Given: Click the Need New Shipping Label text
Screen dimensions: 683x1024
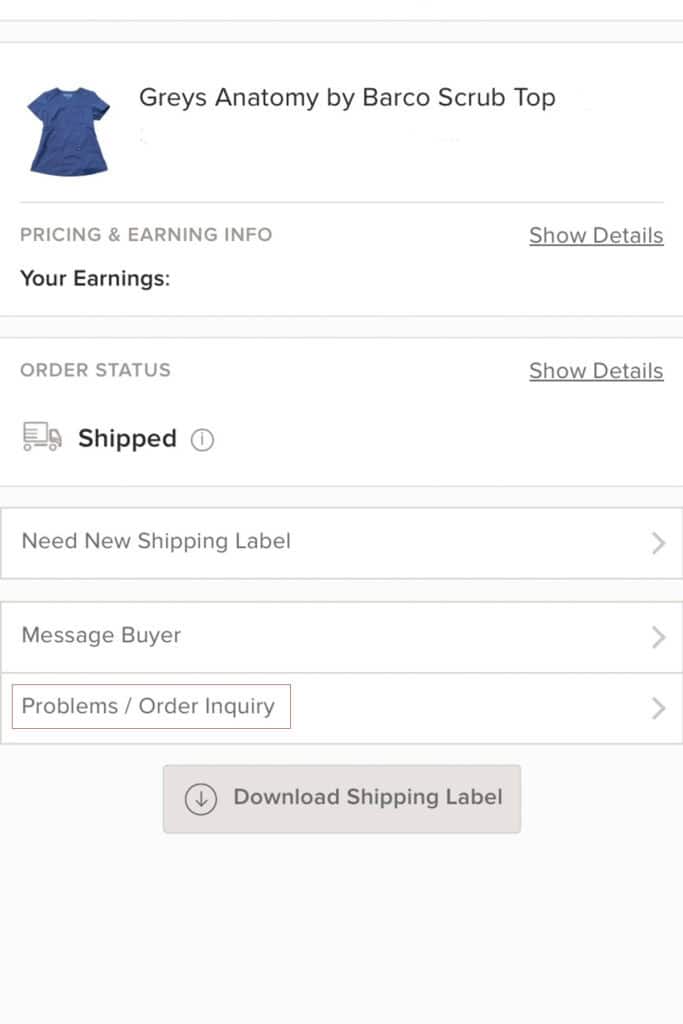Looking at the screenshot, I should (x=156, y=541).
